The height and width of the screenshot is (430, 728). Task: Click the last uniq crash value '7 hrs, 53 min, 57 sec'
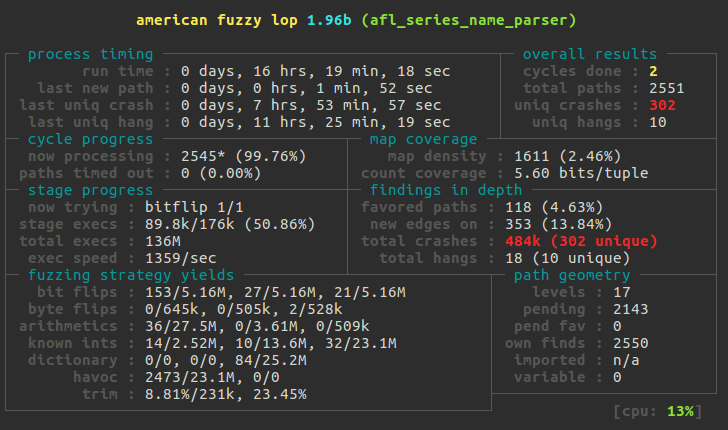pos(347,105)
